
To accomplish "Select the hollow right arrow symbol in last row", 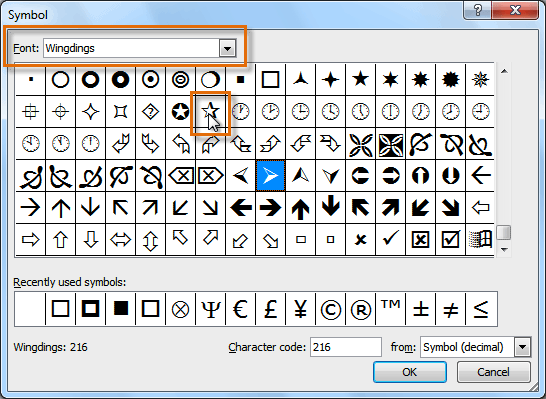I will tap(31, 239).
